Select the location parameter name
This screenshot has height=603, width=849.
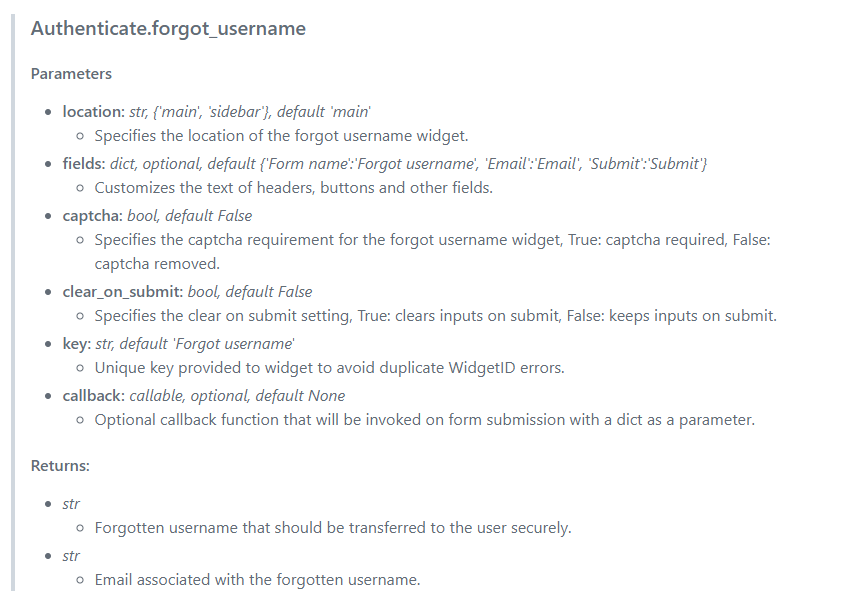pos(93,112)
